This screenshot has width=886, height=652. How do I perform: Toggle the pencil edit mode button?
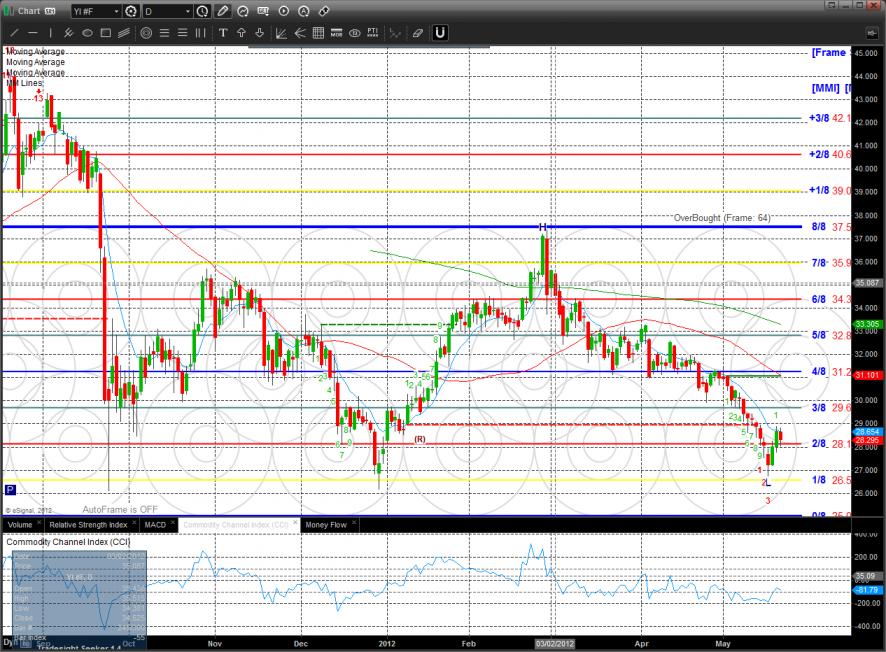pyautogui.click(x=223, y=11)
